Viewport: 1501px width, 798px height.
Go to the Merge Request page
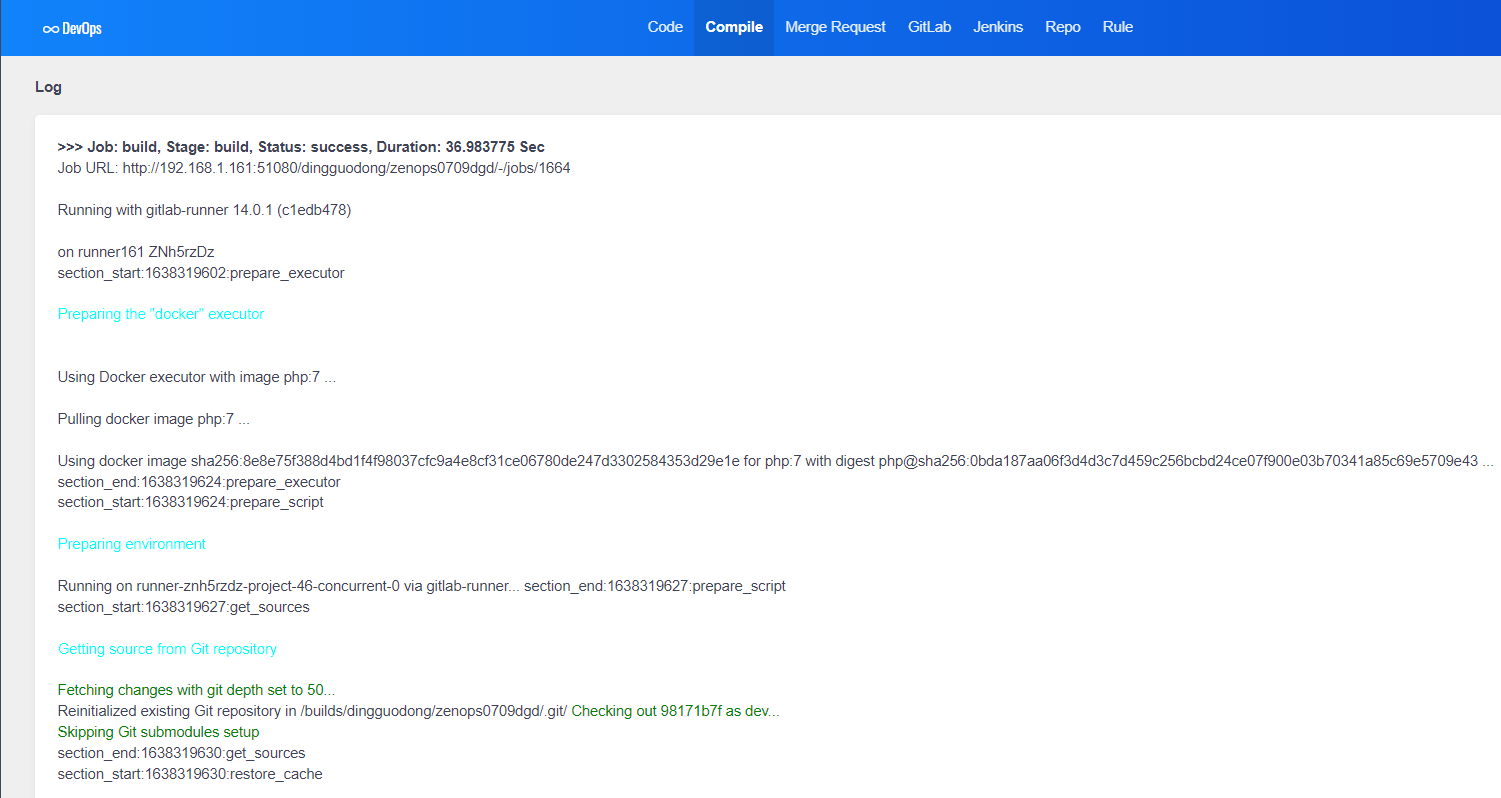(835, 27)
